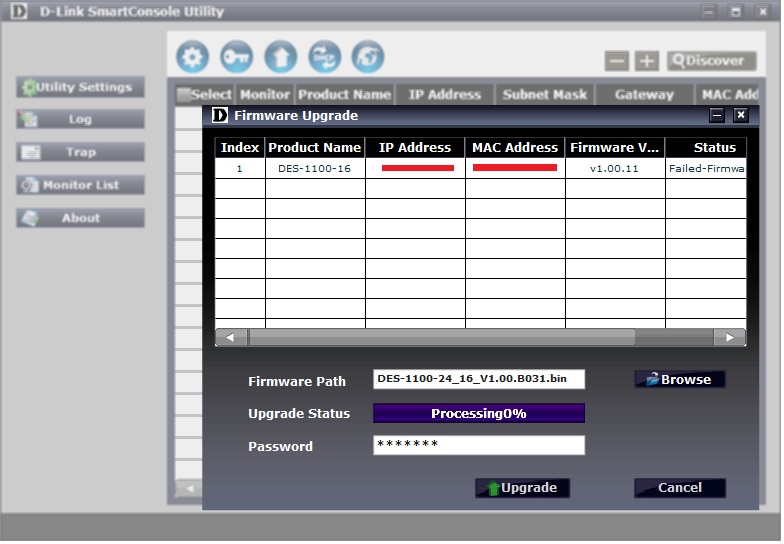Click the DHCP refresh toolbar icon
This screenshot has height=544, width=784.
pyautogui.click(x=324, y=57)
